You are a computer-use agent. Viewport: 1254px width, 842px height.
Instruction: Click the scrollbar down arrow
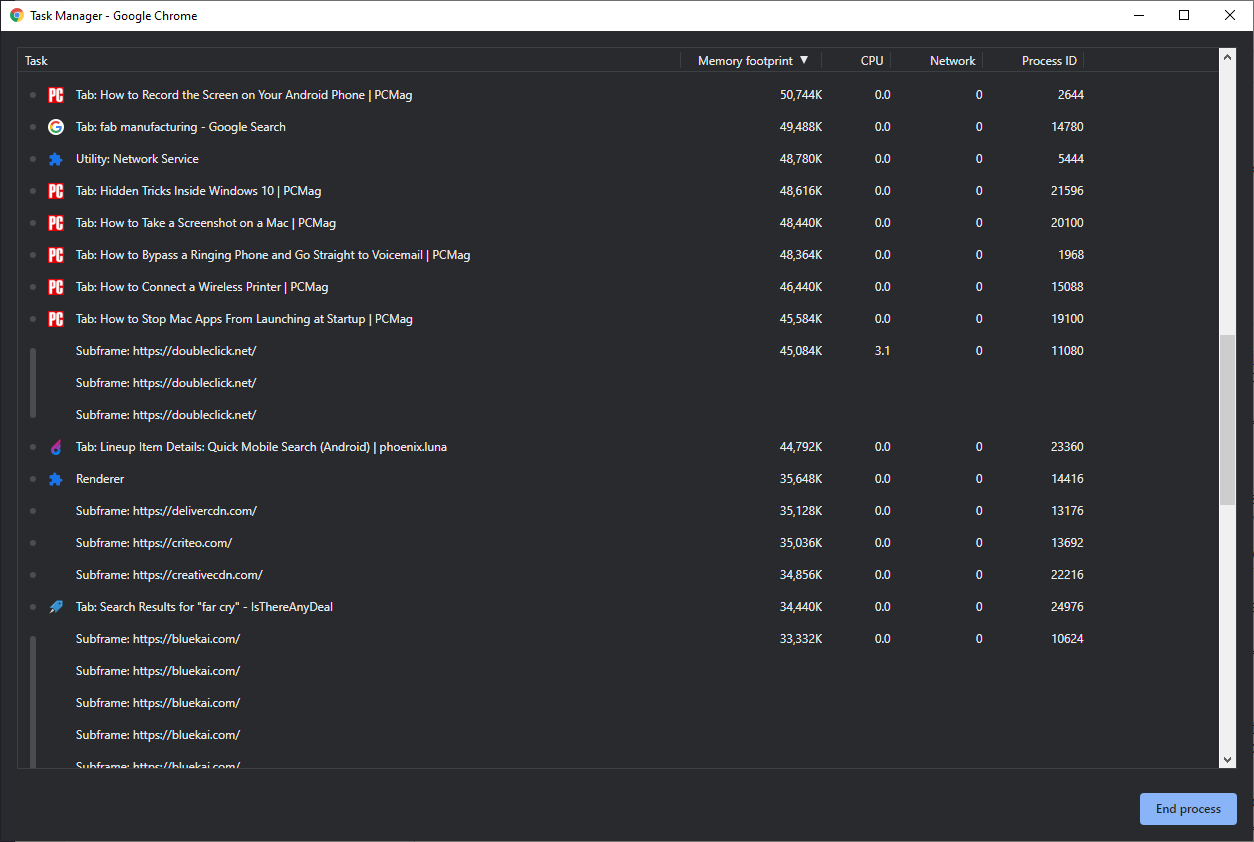point(1228,760)
